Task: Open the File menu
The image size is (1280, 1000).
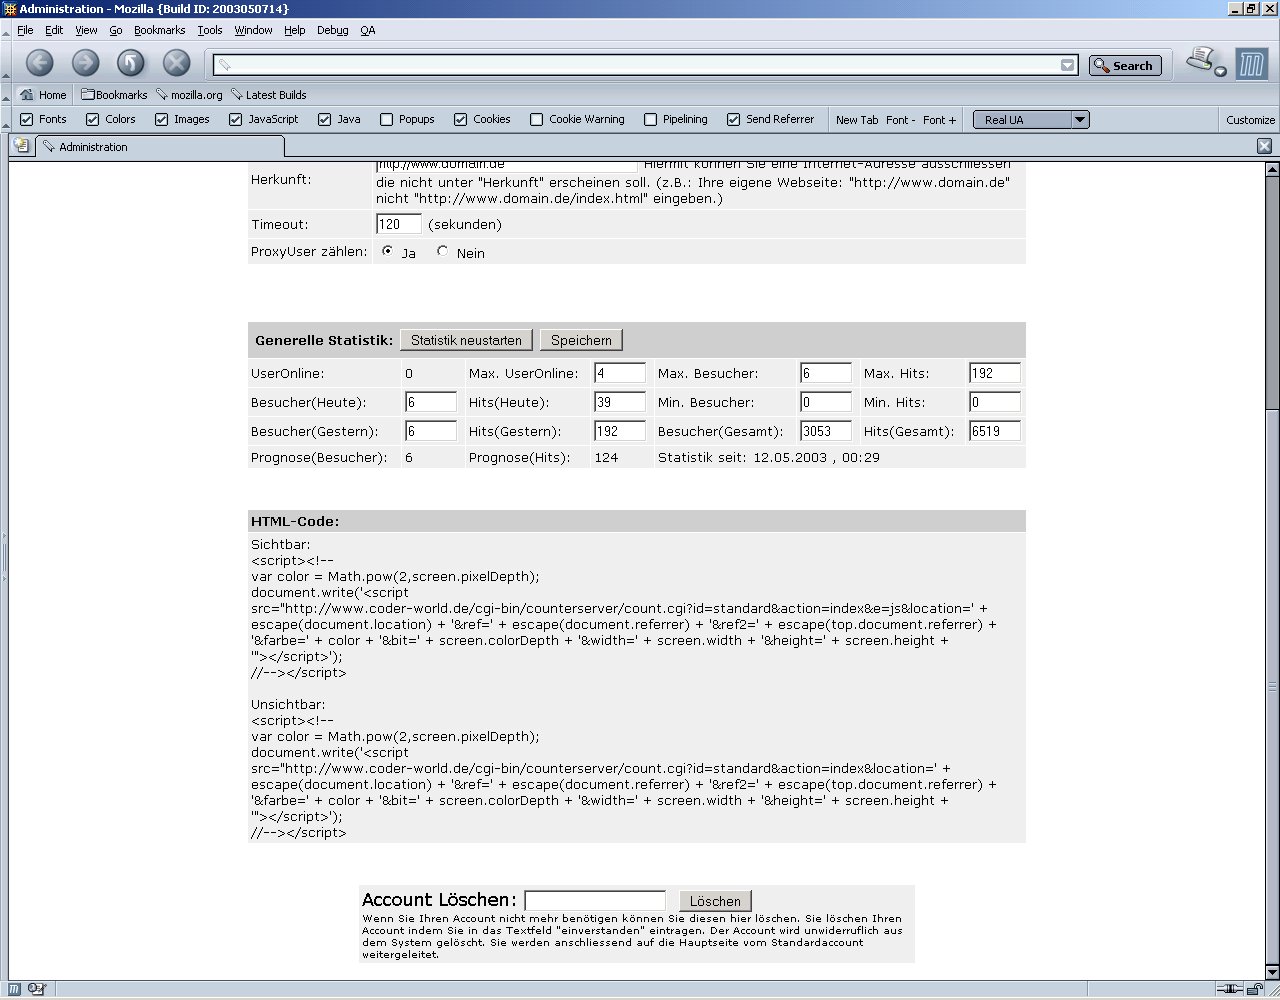Action: [x=25, y=30]
